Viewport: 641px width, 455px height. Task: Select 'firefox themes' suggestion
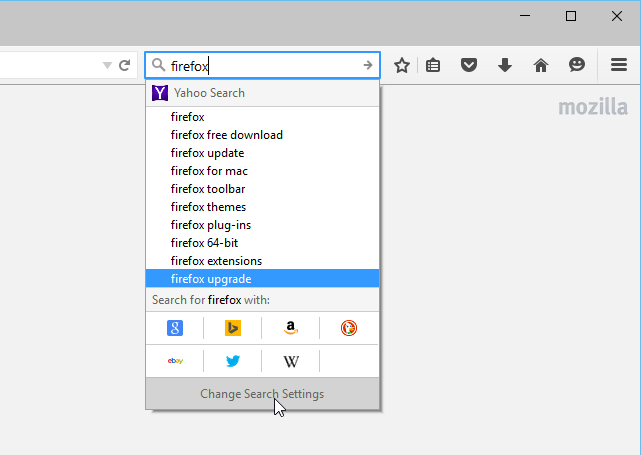coord(262,207)
